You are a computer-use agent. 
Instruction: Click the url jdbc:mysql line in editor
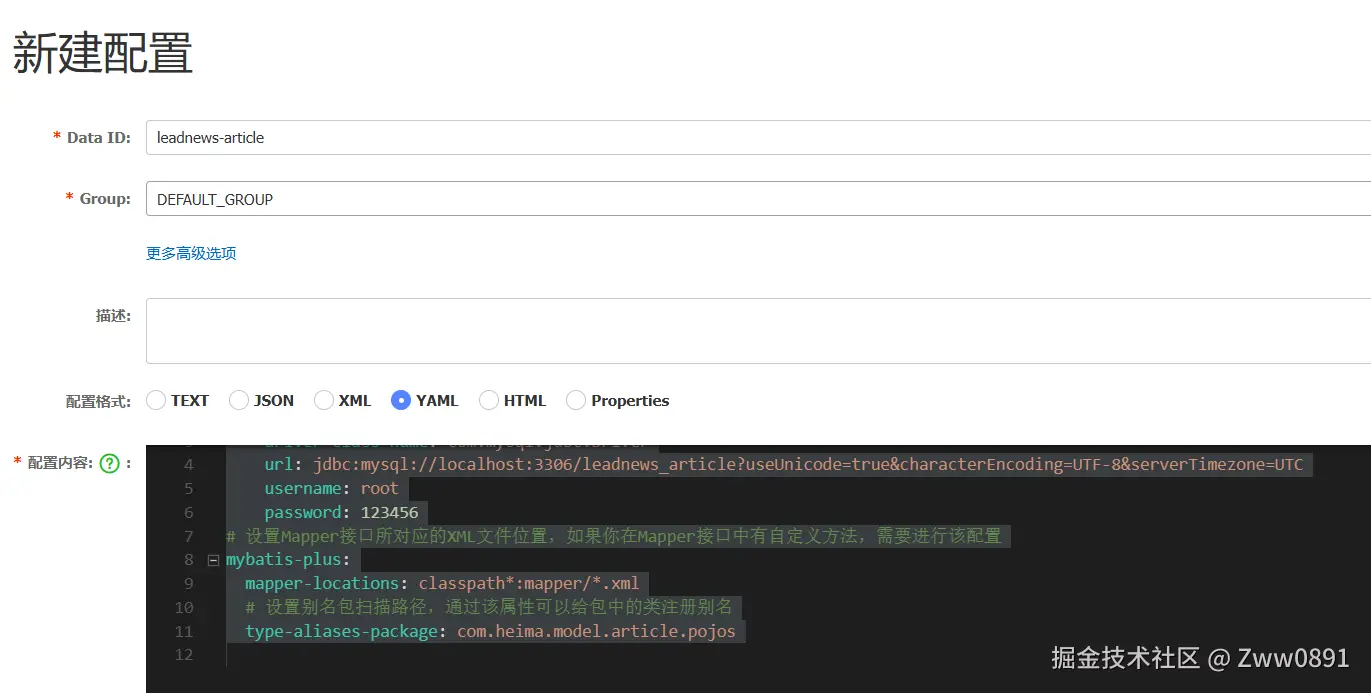[783, 465]
